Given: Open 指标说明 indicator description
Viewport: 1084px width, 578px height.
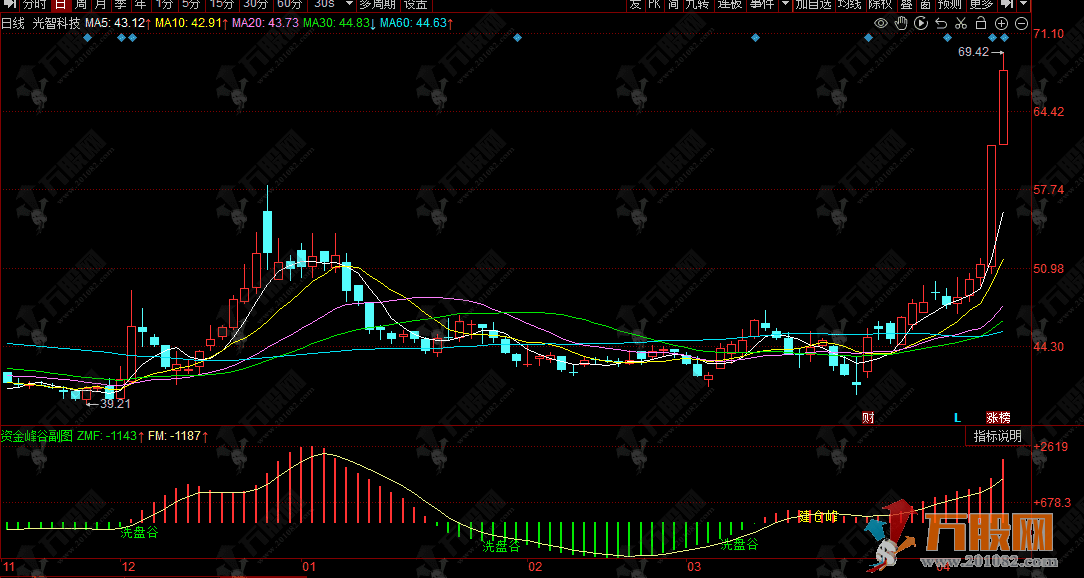Looking at the screenshot, I should (x=997, y=436).
